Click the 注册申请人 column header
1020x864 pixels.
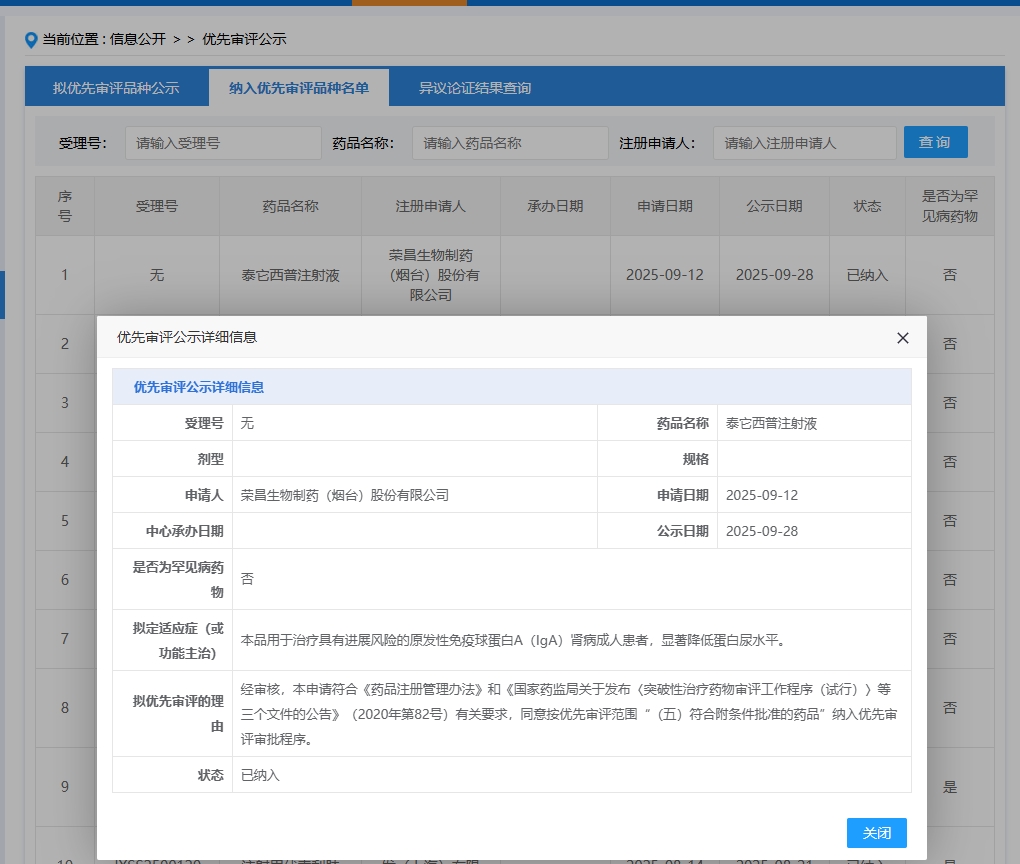pos(431,206)
